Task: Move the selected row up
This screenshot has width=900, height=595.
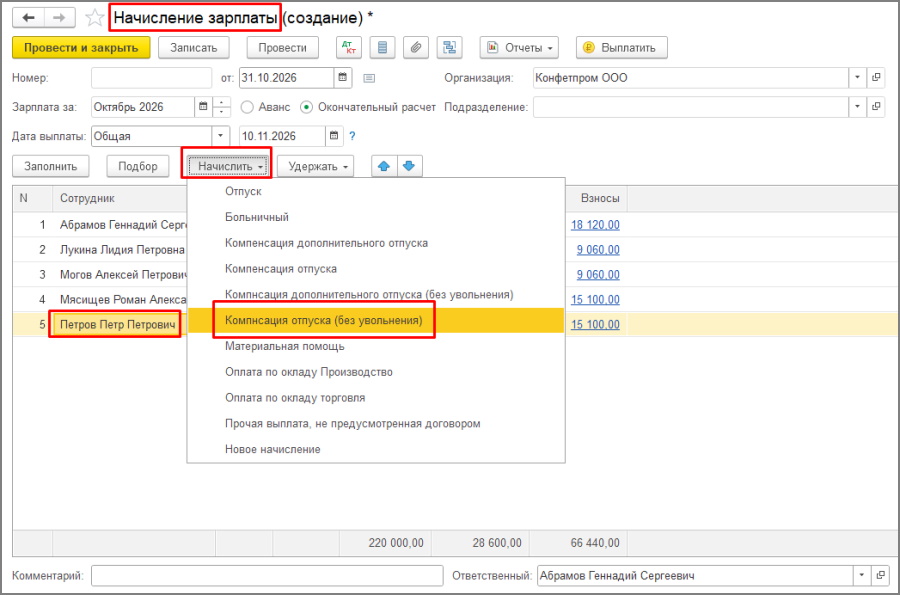Action: click(384, 166)
